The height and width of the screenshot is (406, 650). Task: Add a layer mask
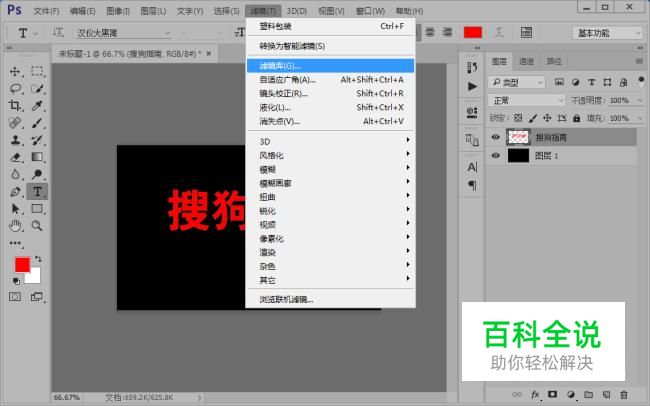(x=553, y=394)
